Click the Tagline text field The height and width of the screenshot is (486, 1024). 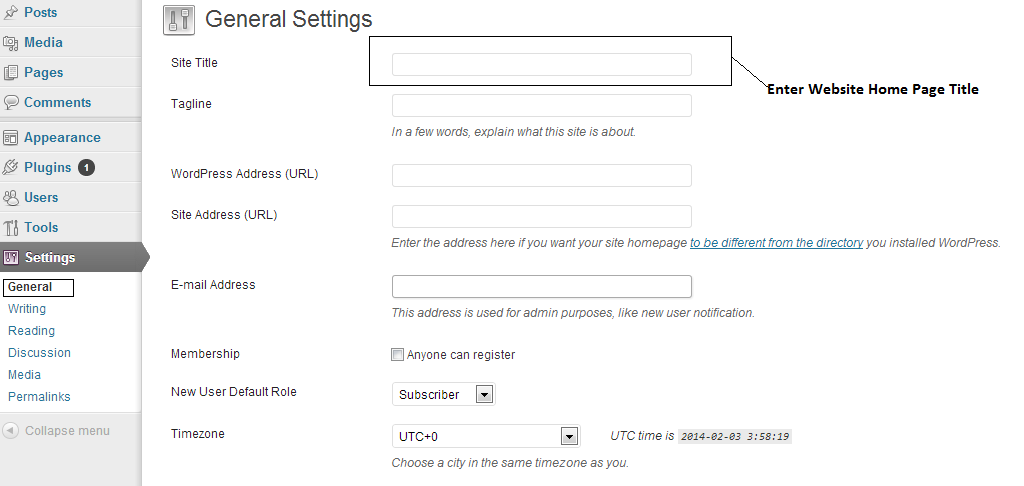click(x=541, y=106)
